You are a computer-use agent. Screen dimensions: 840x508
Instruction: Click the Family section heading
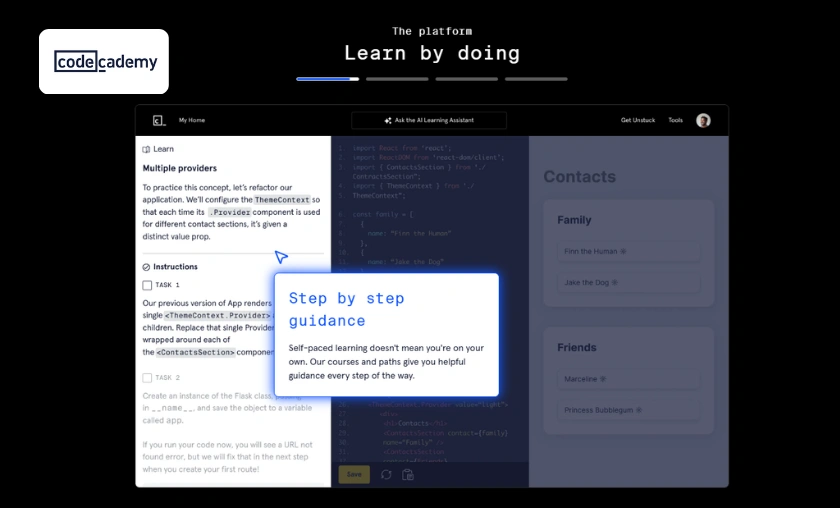coord(574,220)
